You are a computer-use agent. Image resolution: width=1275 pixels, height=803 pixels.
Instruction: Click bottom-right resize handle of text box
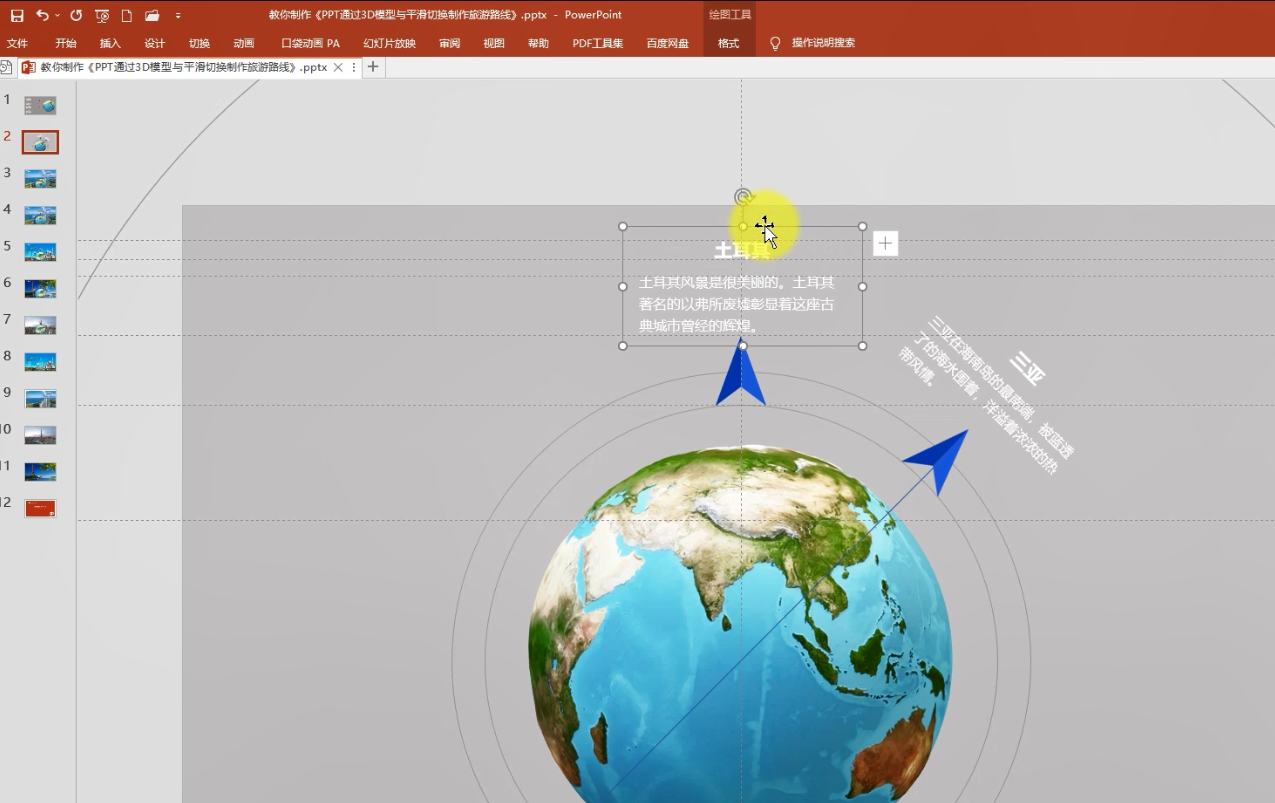[x=863, y=346]
